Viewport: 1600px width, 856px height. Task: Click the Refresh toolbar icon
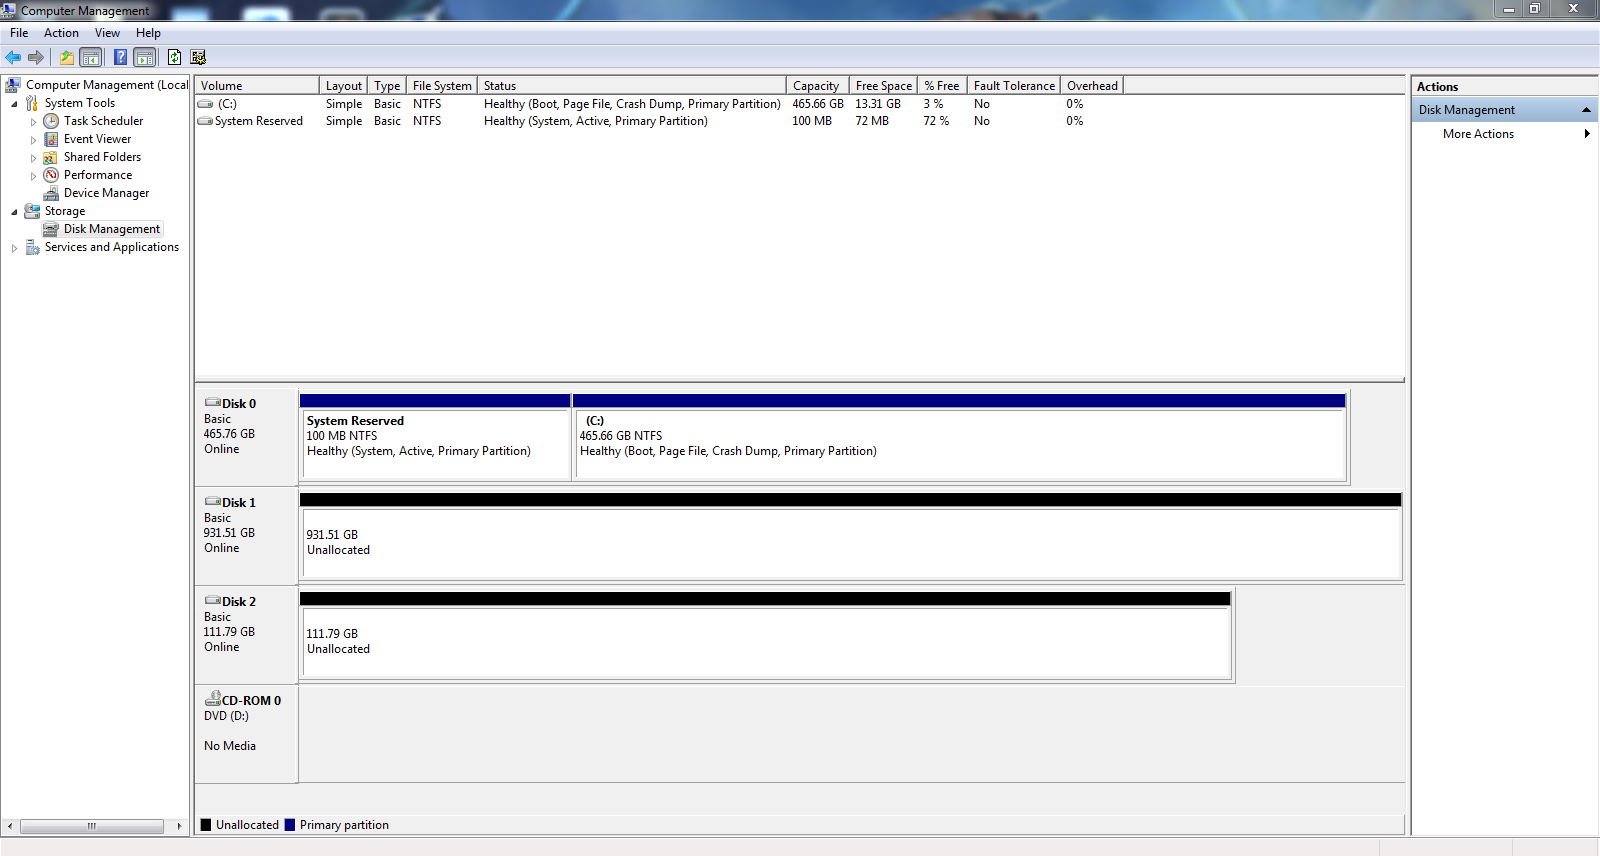coord(174,57)
